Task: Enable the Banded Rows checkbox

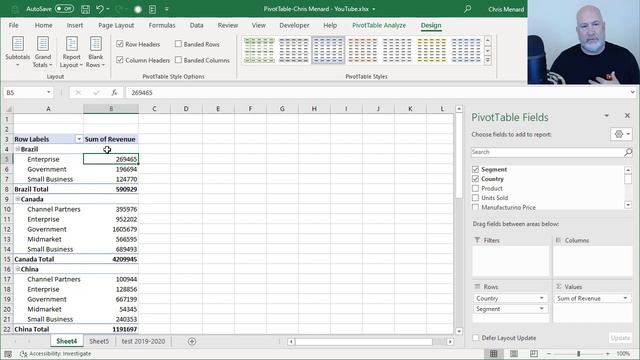Action: pos(178,44)
